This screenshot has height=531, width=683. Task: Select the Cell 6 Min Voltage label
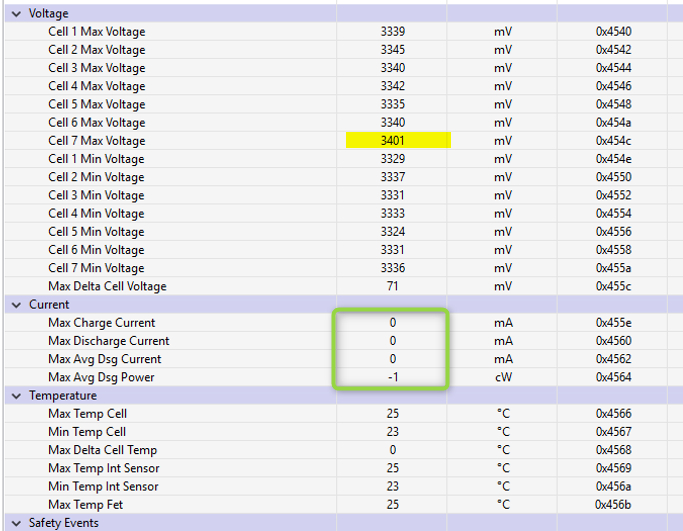point(96,250)
